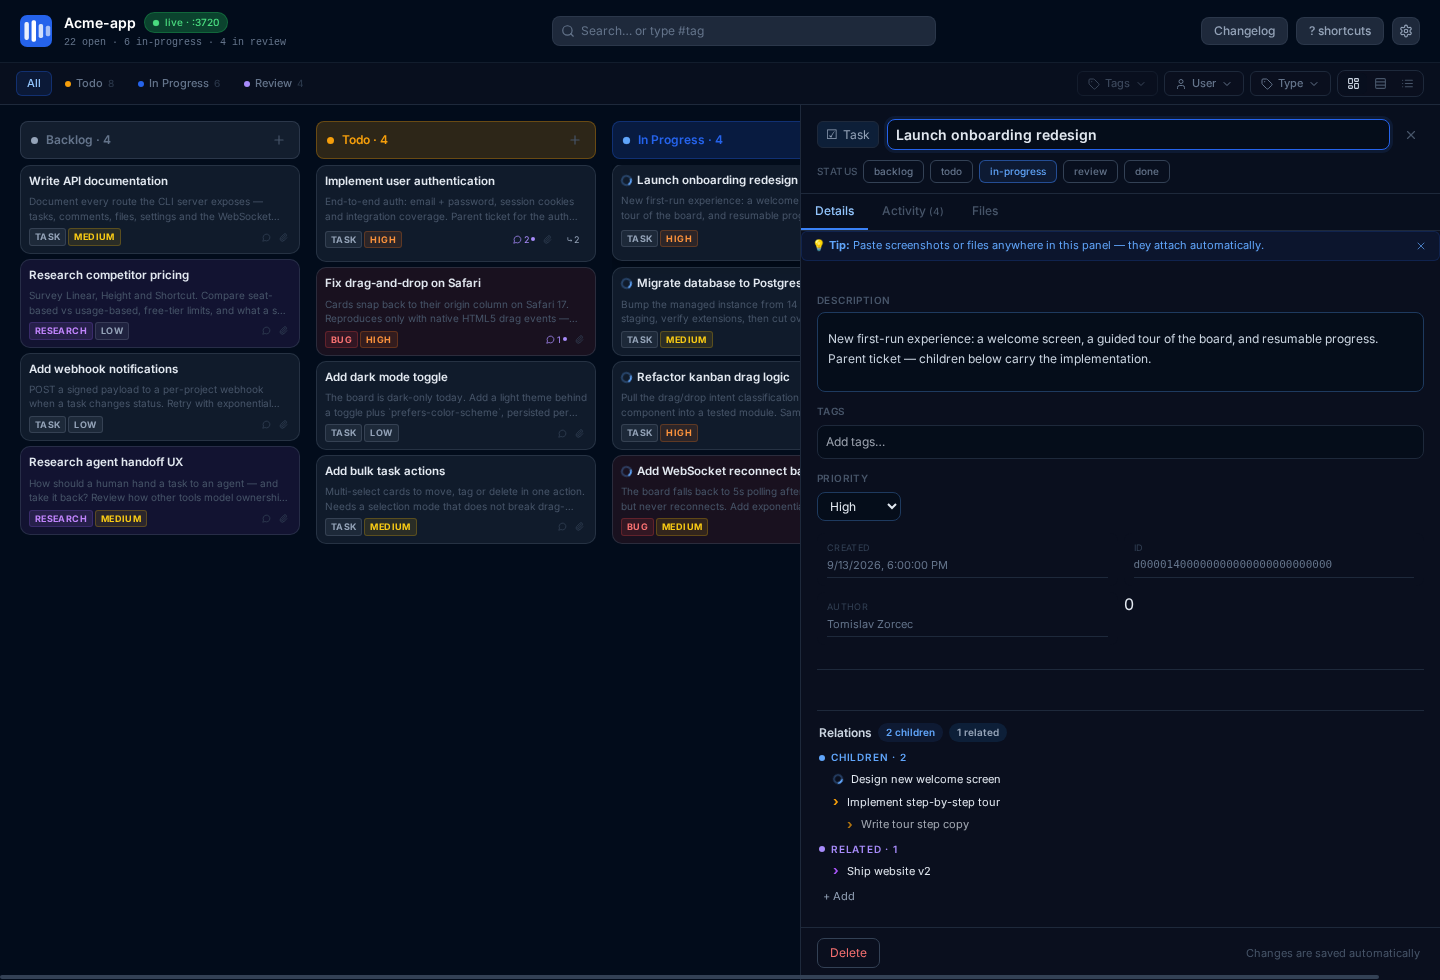The height and width of the screenshot is (980, 1440).
Task: Switch to the Activity tab
Action: click(912, 211)
